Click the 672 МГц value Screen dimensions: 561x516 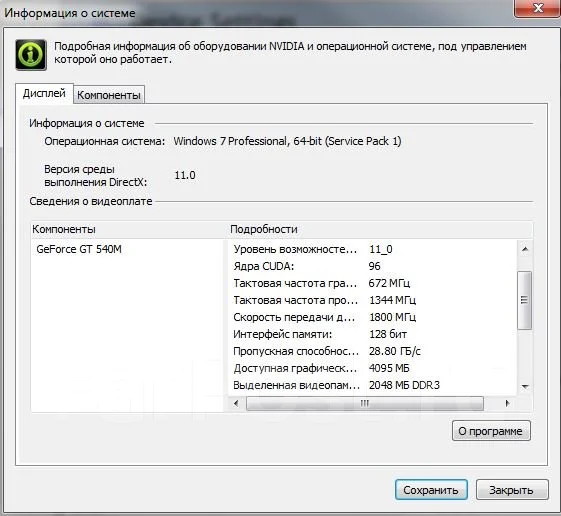(389, 283)
